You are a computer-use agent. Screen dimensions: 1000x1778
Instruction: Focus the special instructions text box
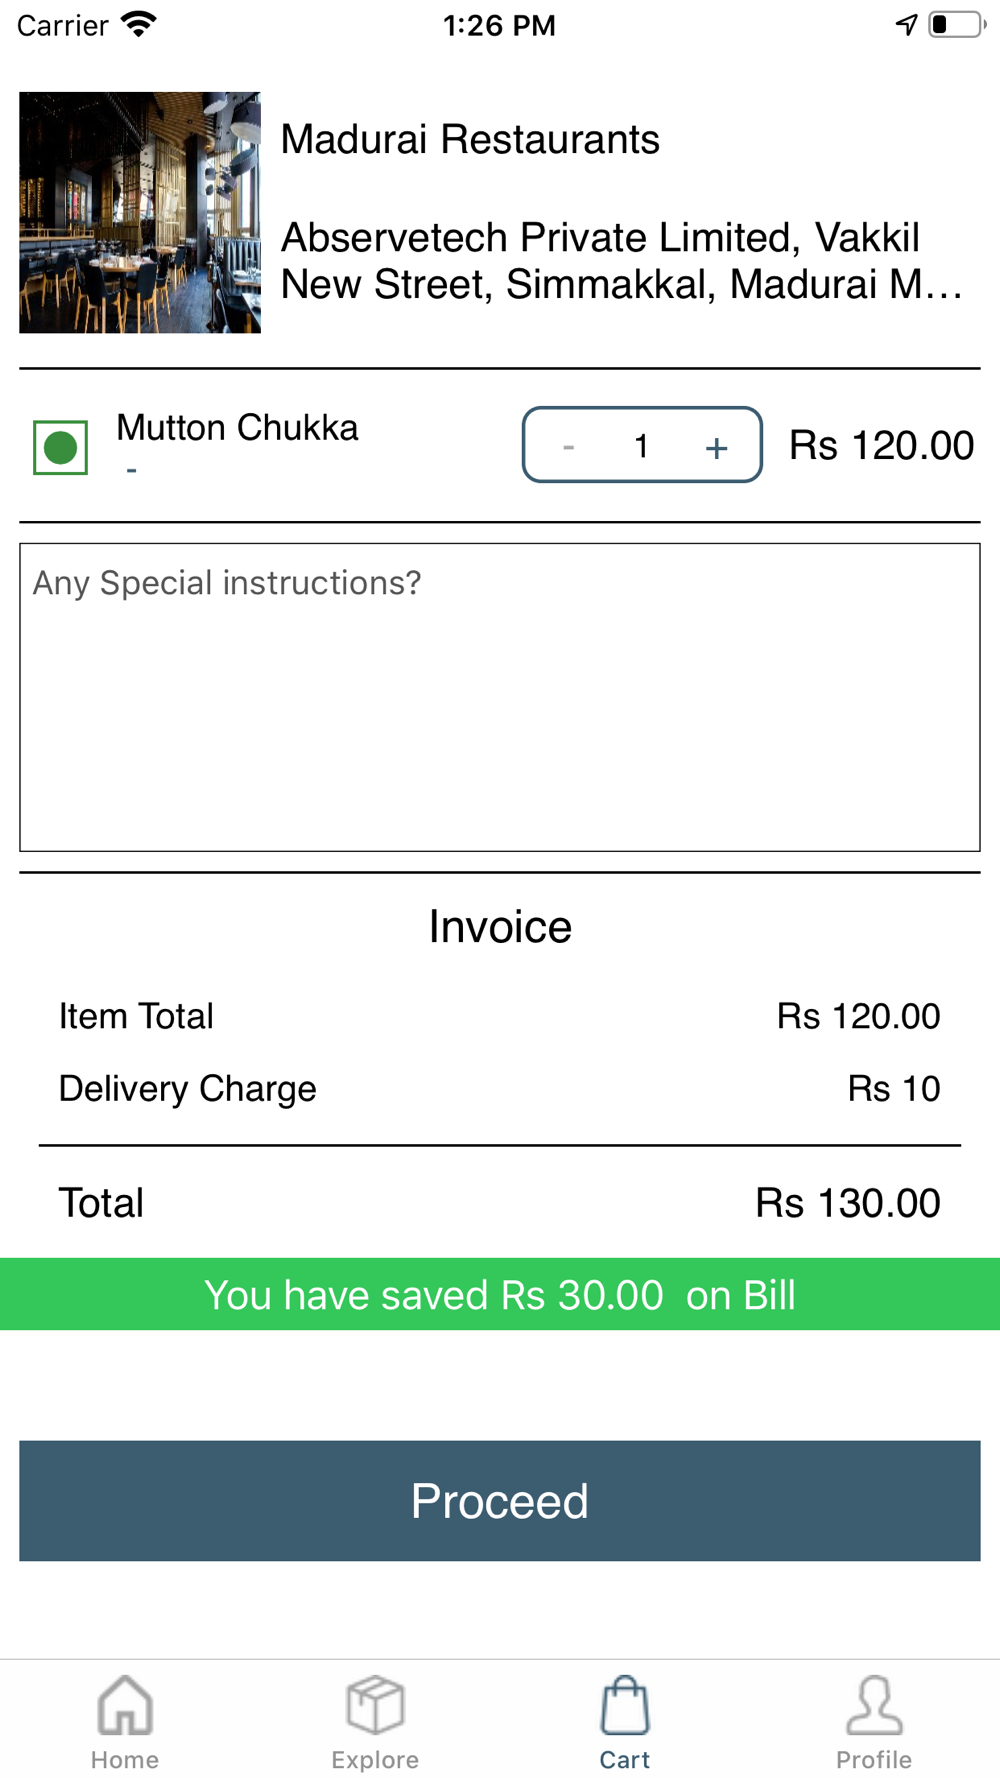[x=500, y=697]
